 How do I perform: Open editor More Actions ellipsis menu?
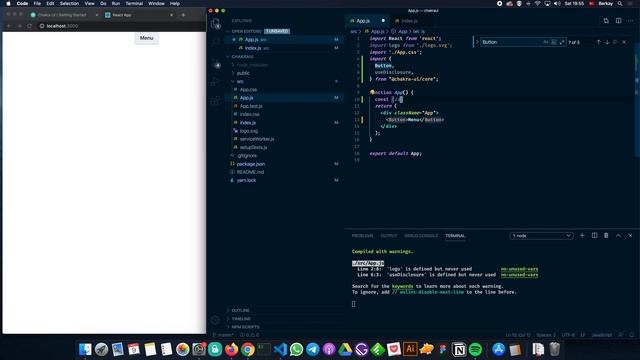click(631, 21)
